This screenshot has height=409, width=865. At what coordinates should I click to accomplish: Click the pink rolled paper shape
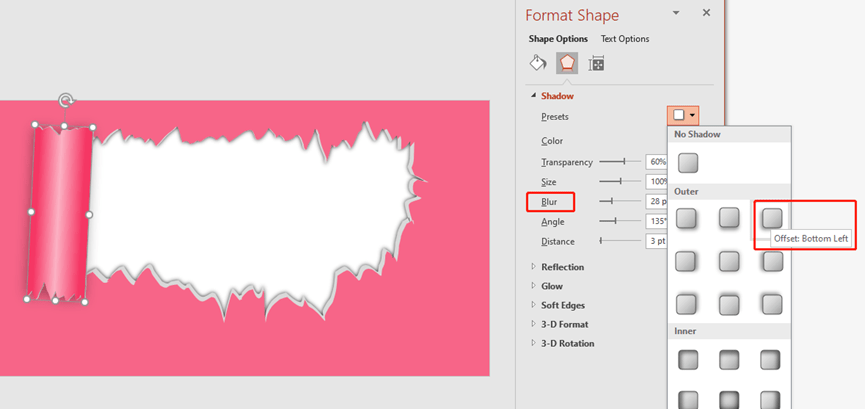coord(60,214)
